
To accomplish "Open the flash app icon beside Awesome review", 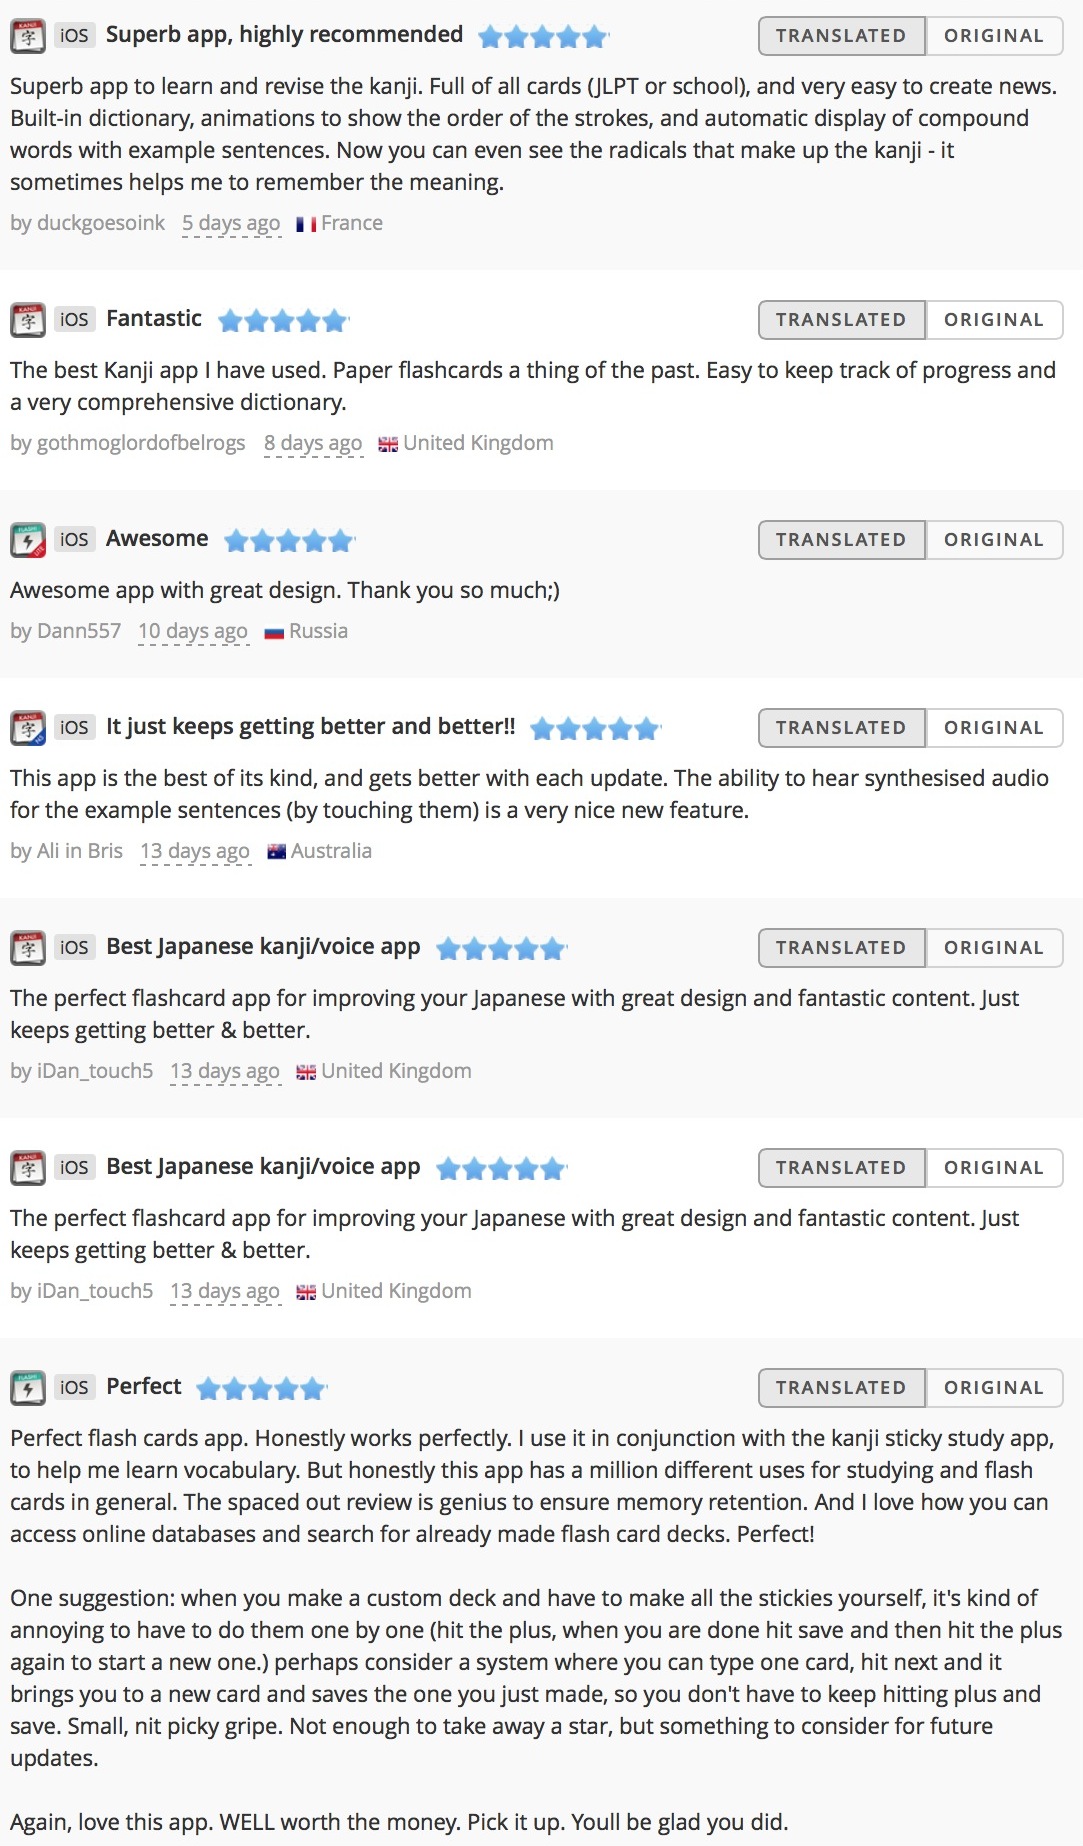I will click(28, 540).
